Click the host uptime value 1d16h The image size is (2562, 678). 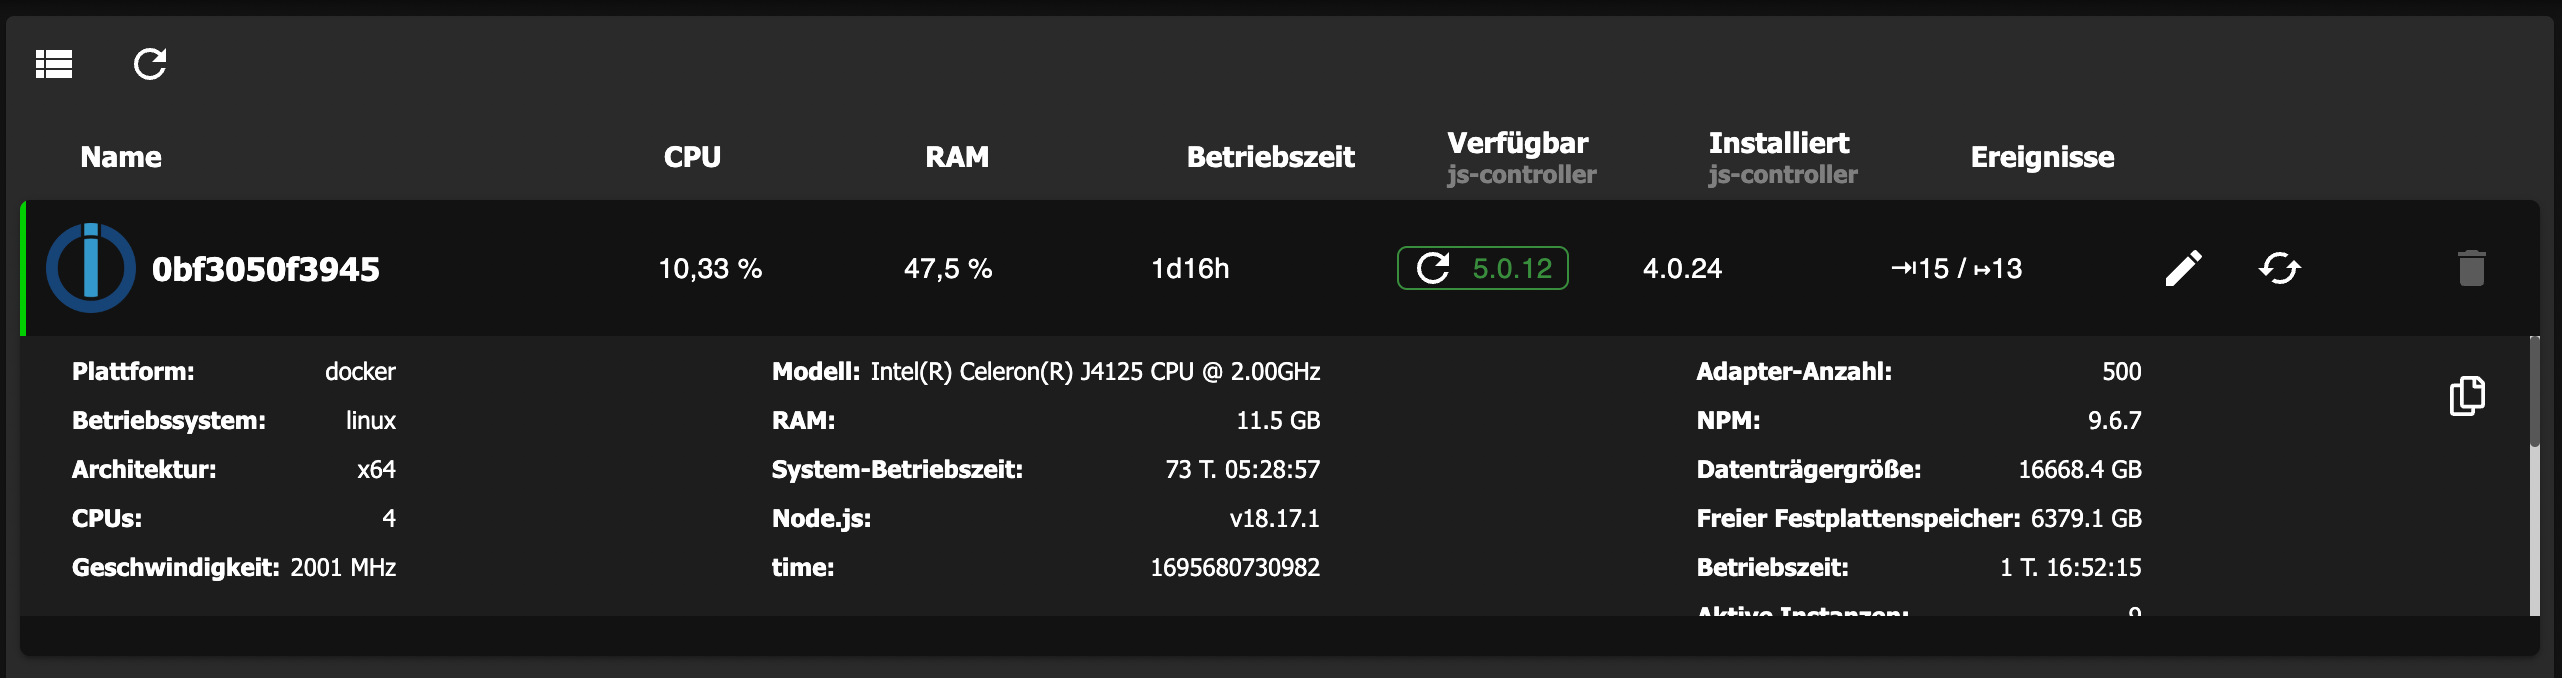1190,268
